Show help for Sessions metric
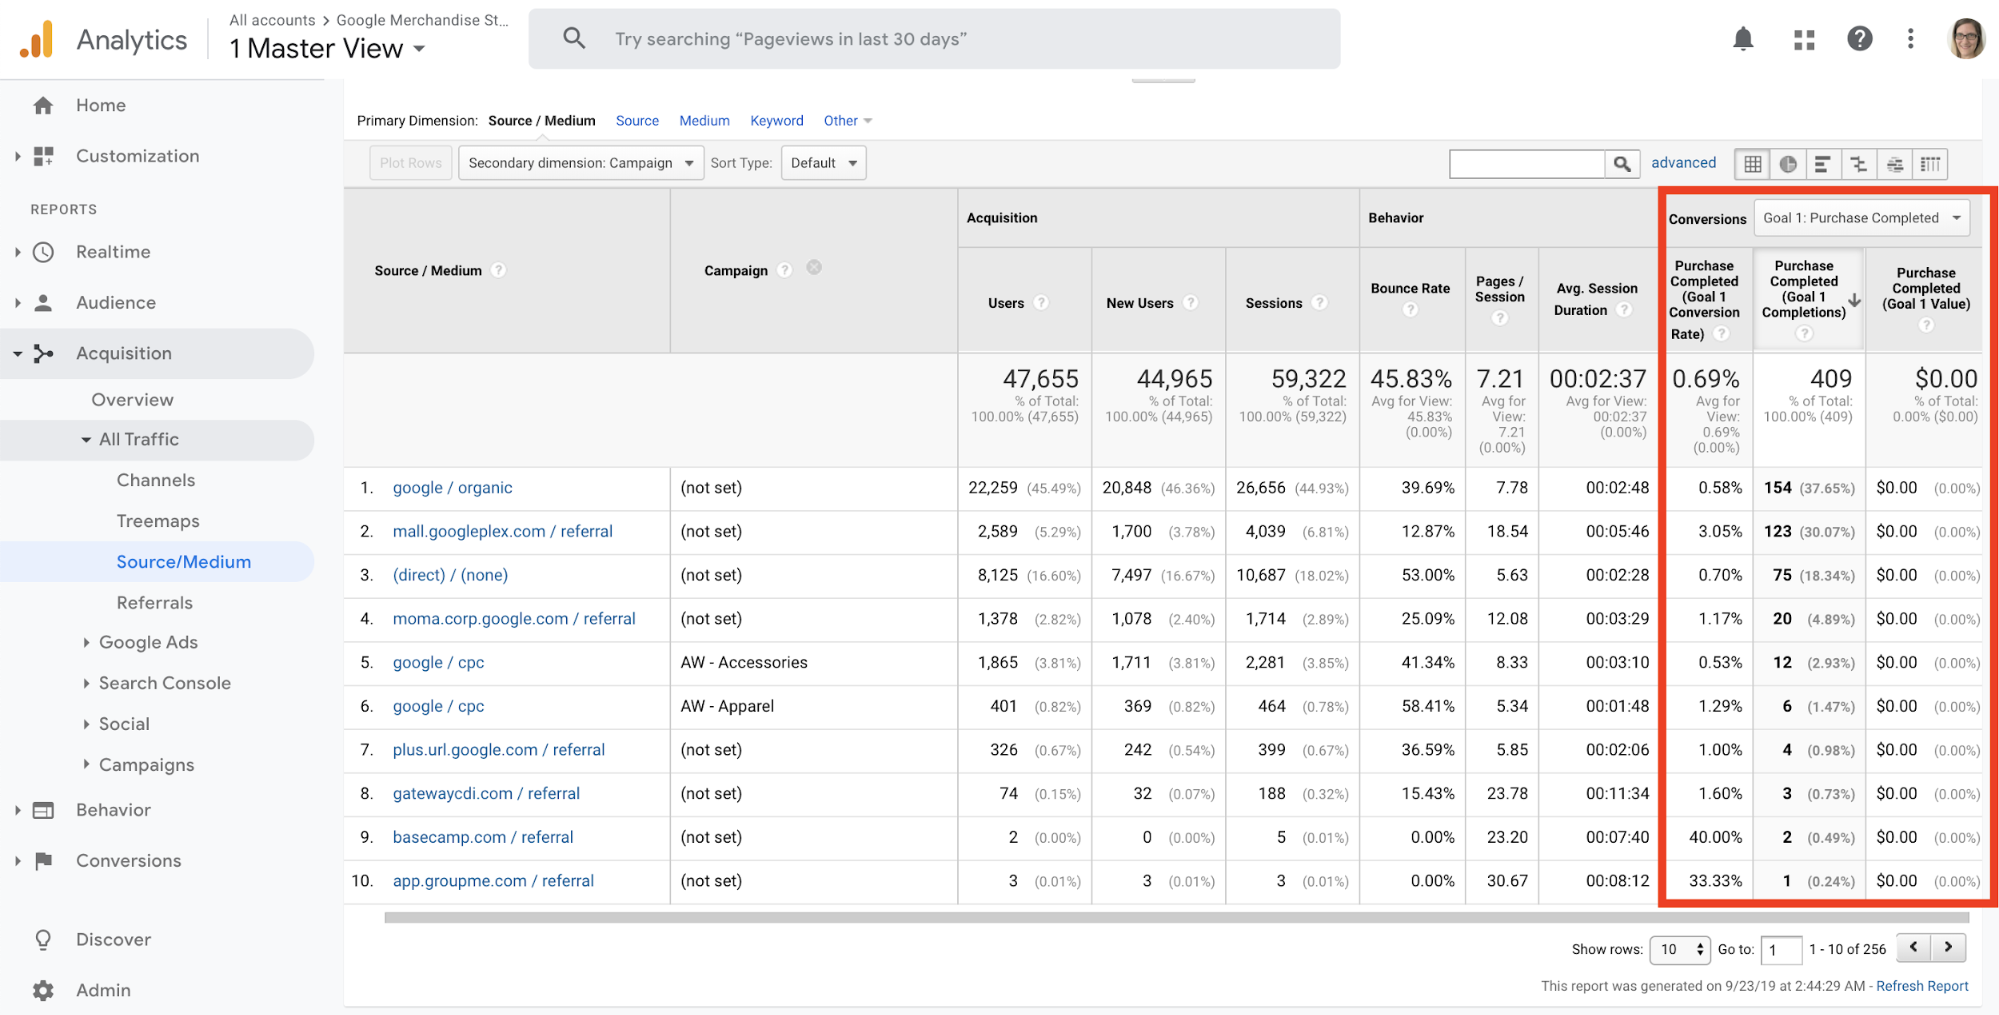1999x1015 pixels. pyautogui.click(x=1319, y=302)
